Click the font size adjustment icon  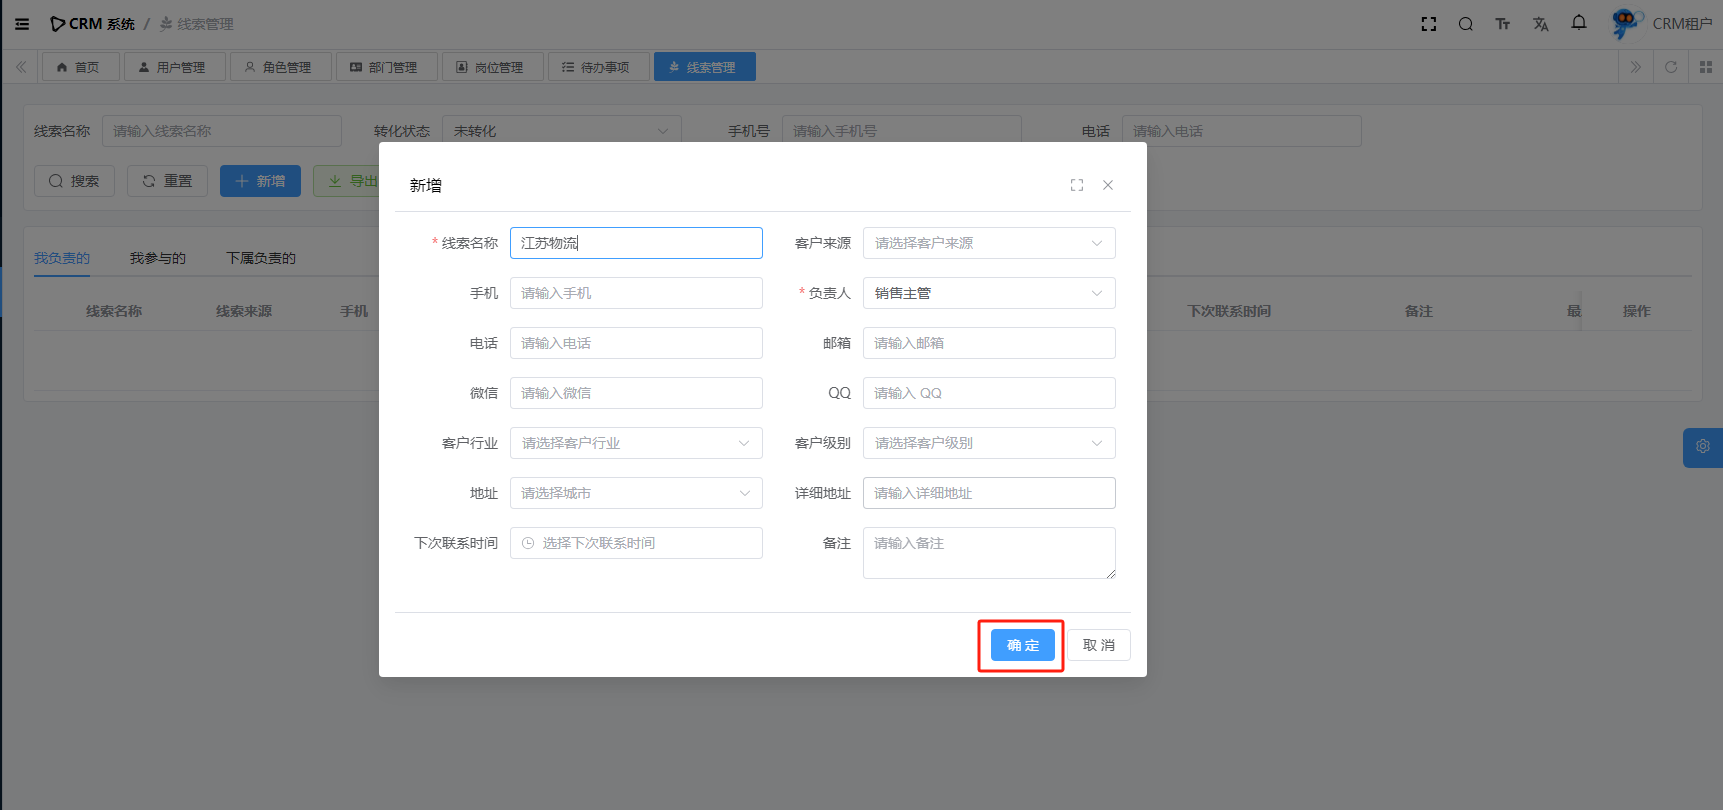(1502, 24)
